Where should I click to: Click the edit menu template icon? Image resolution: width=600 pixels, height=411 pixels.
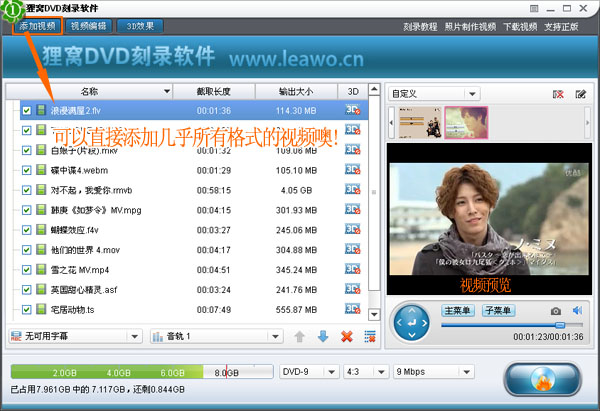pos(580,94)
